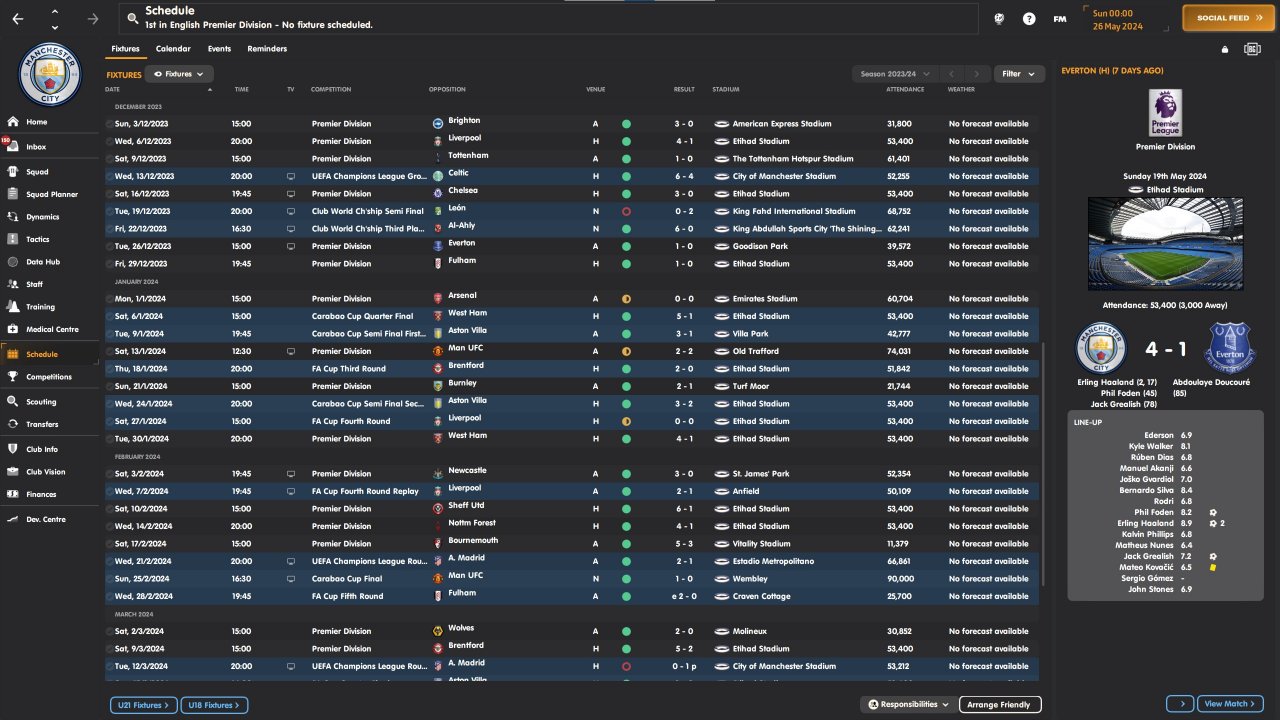Open U21 Fixtures
This screenshot has width=1280, height=720.
(x=144, y=705)
